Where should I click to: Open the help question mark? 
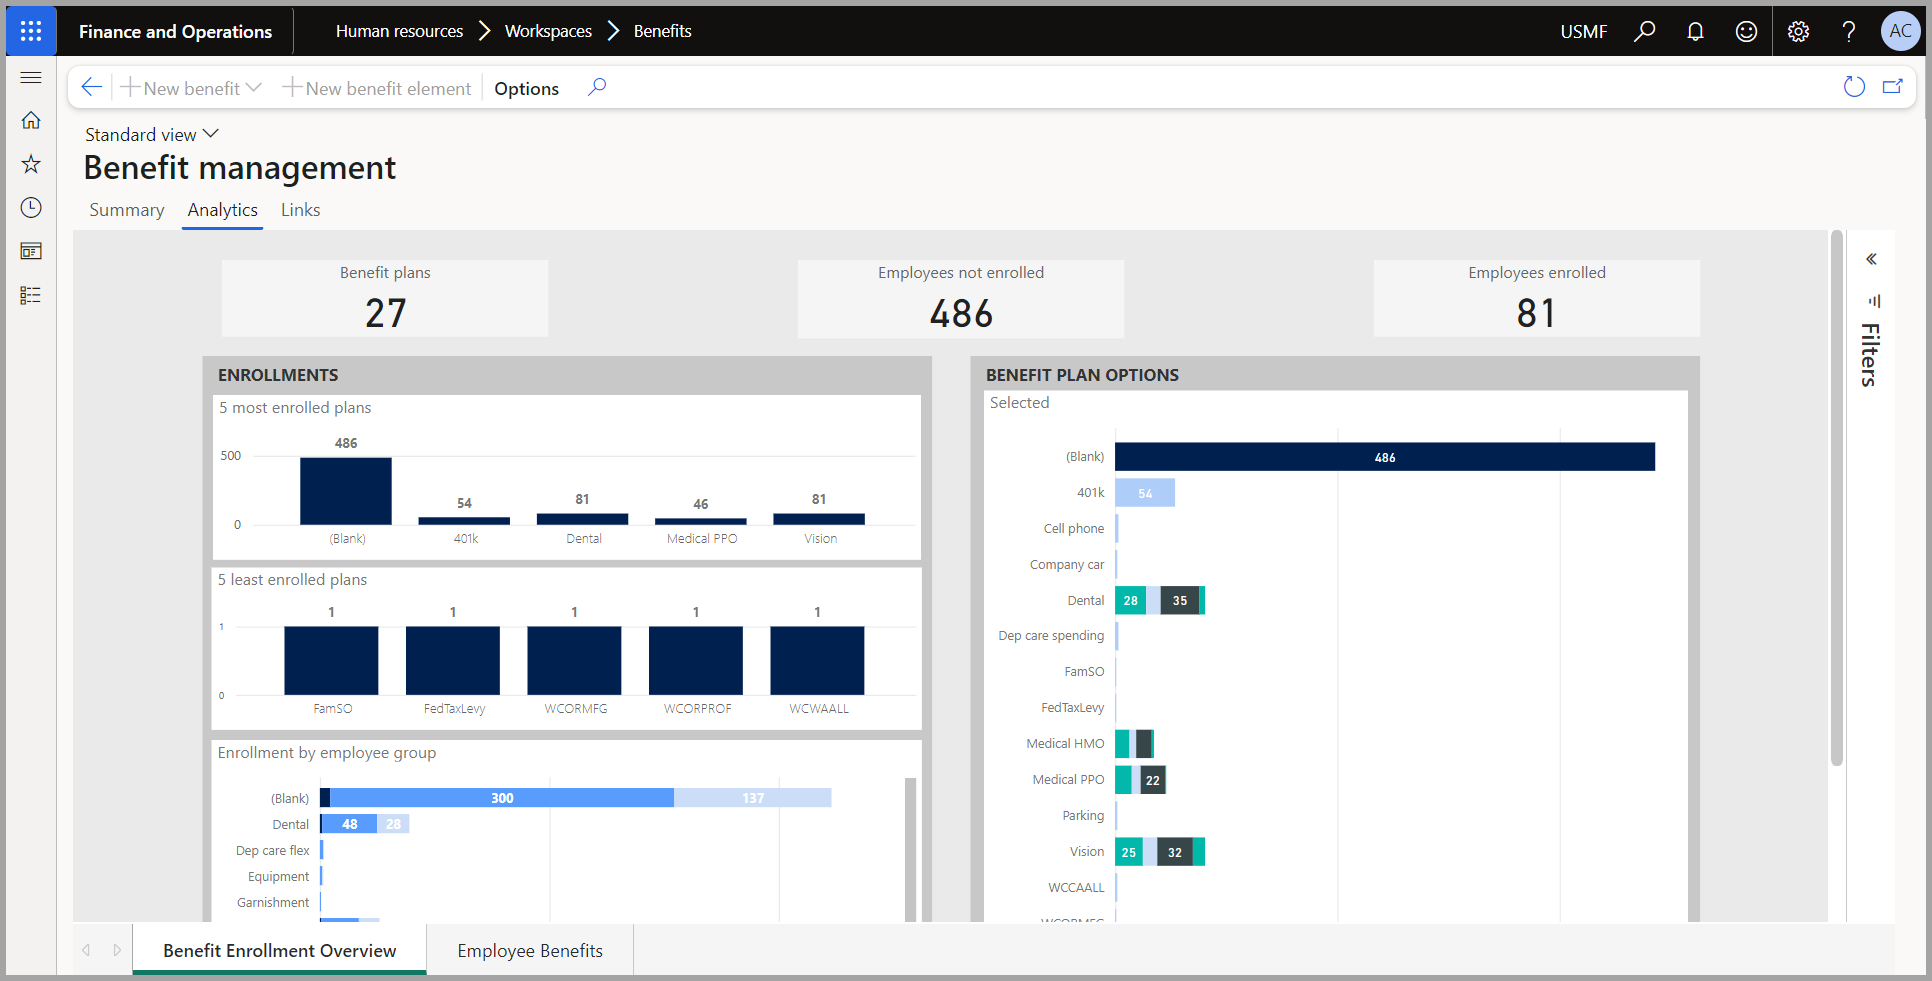(1849, 31)
